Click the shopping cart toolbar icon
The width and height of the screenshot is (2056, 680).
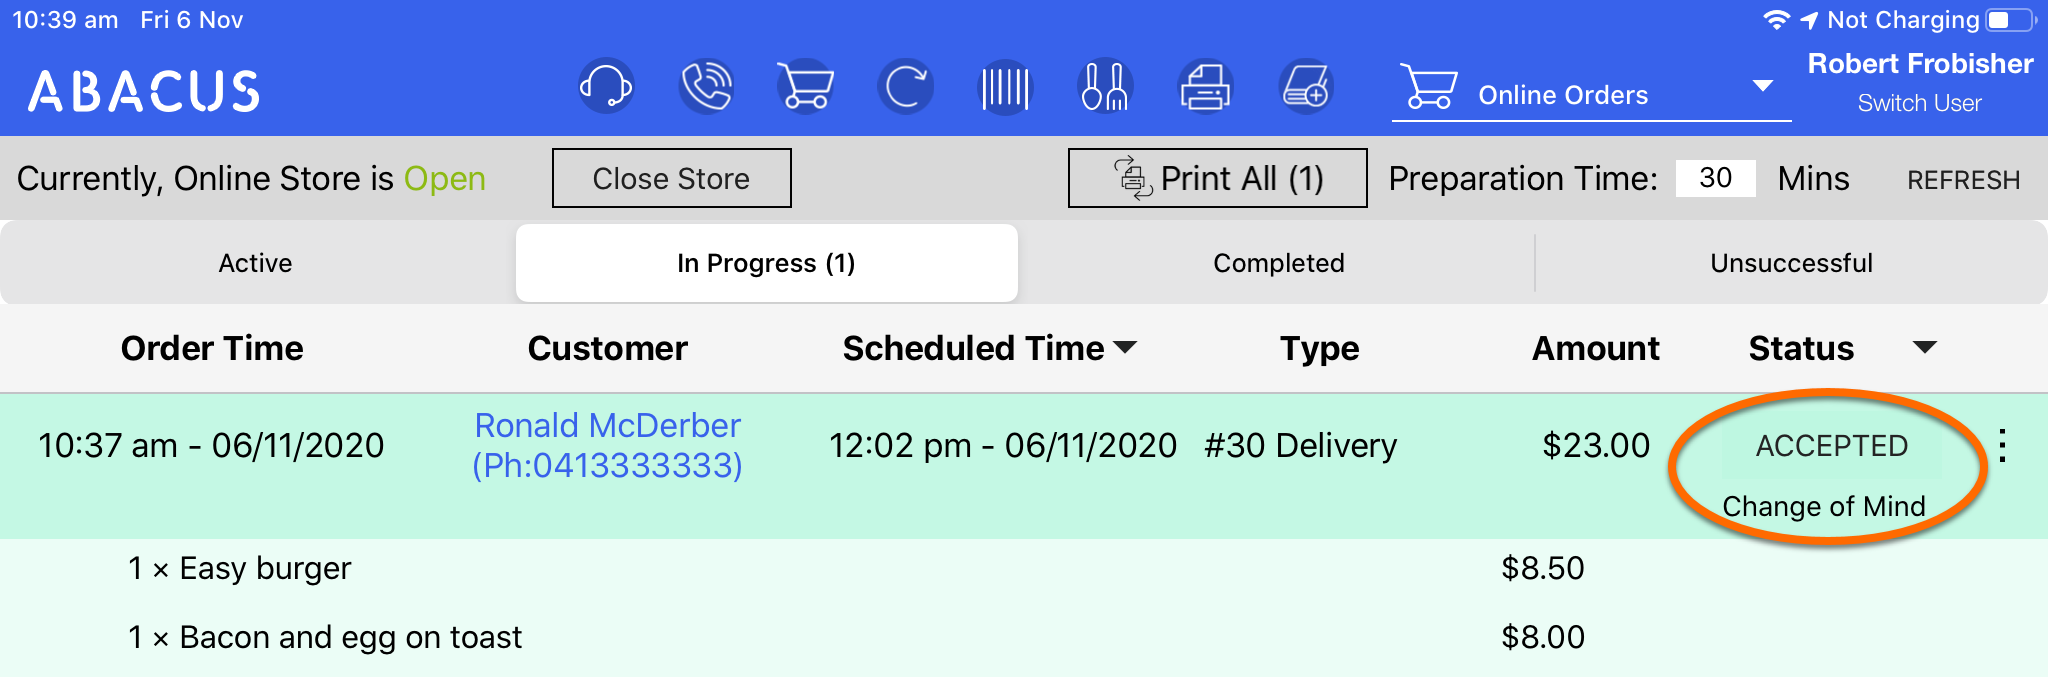tap(805, 87)
